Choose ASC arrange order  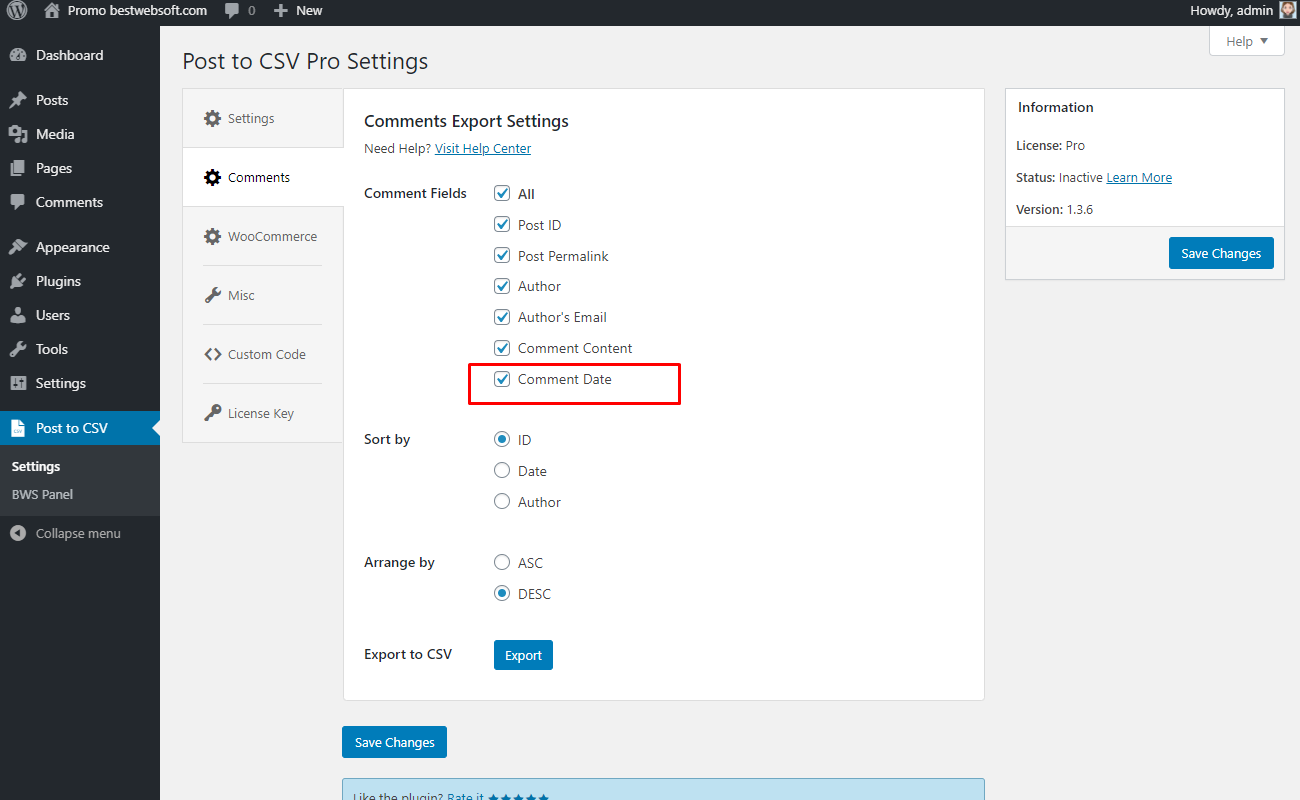502,563
